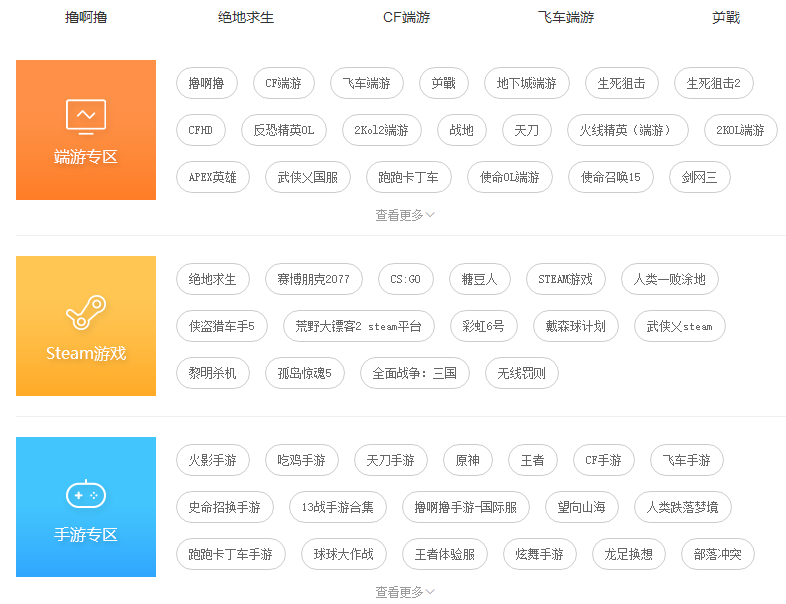
Task: Choose the 飞车端游 tag pill
Action: tap(367, 83)
